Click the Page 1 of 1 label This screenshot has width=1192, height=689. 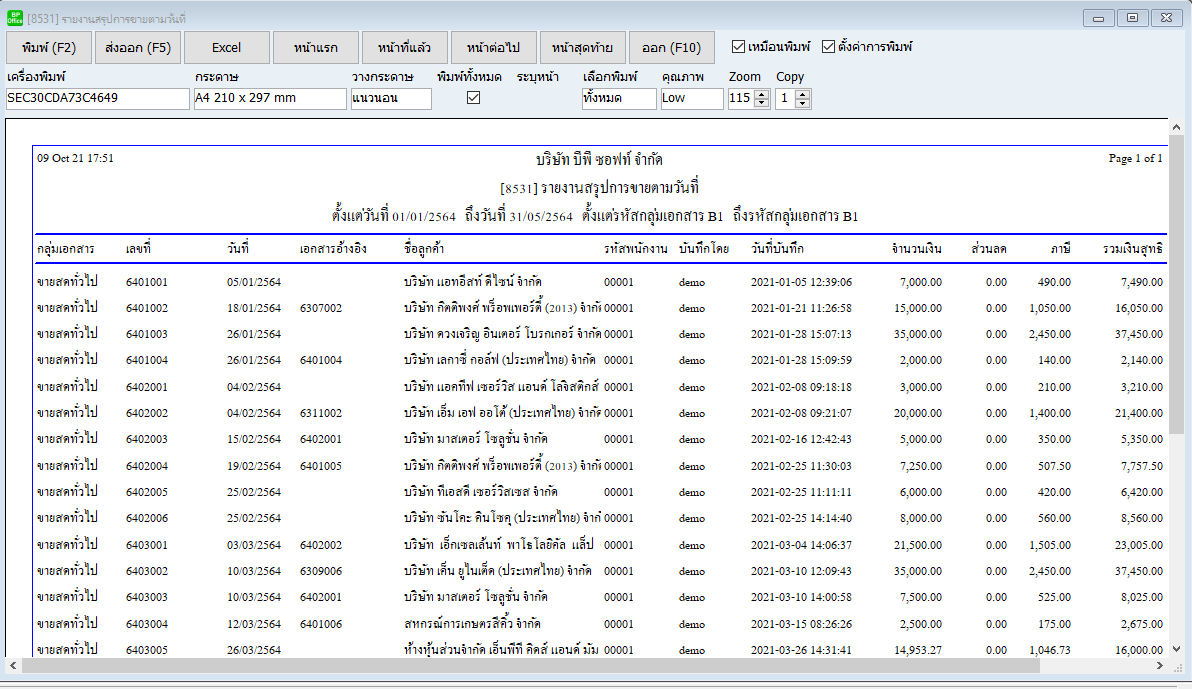(1136, 158)
